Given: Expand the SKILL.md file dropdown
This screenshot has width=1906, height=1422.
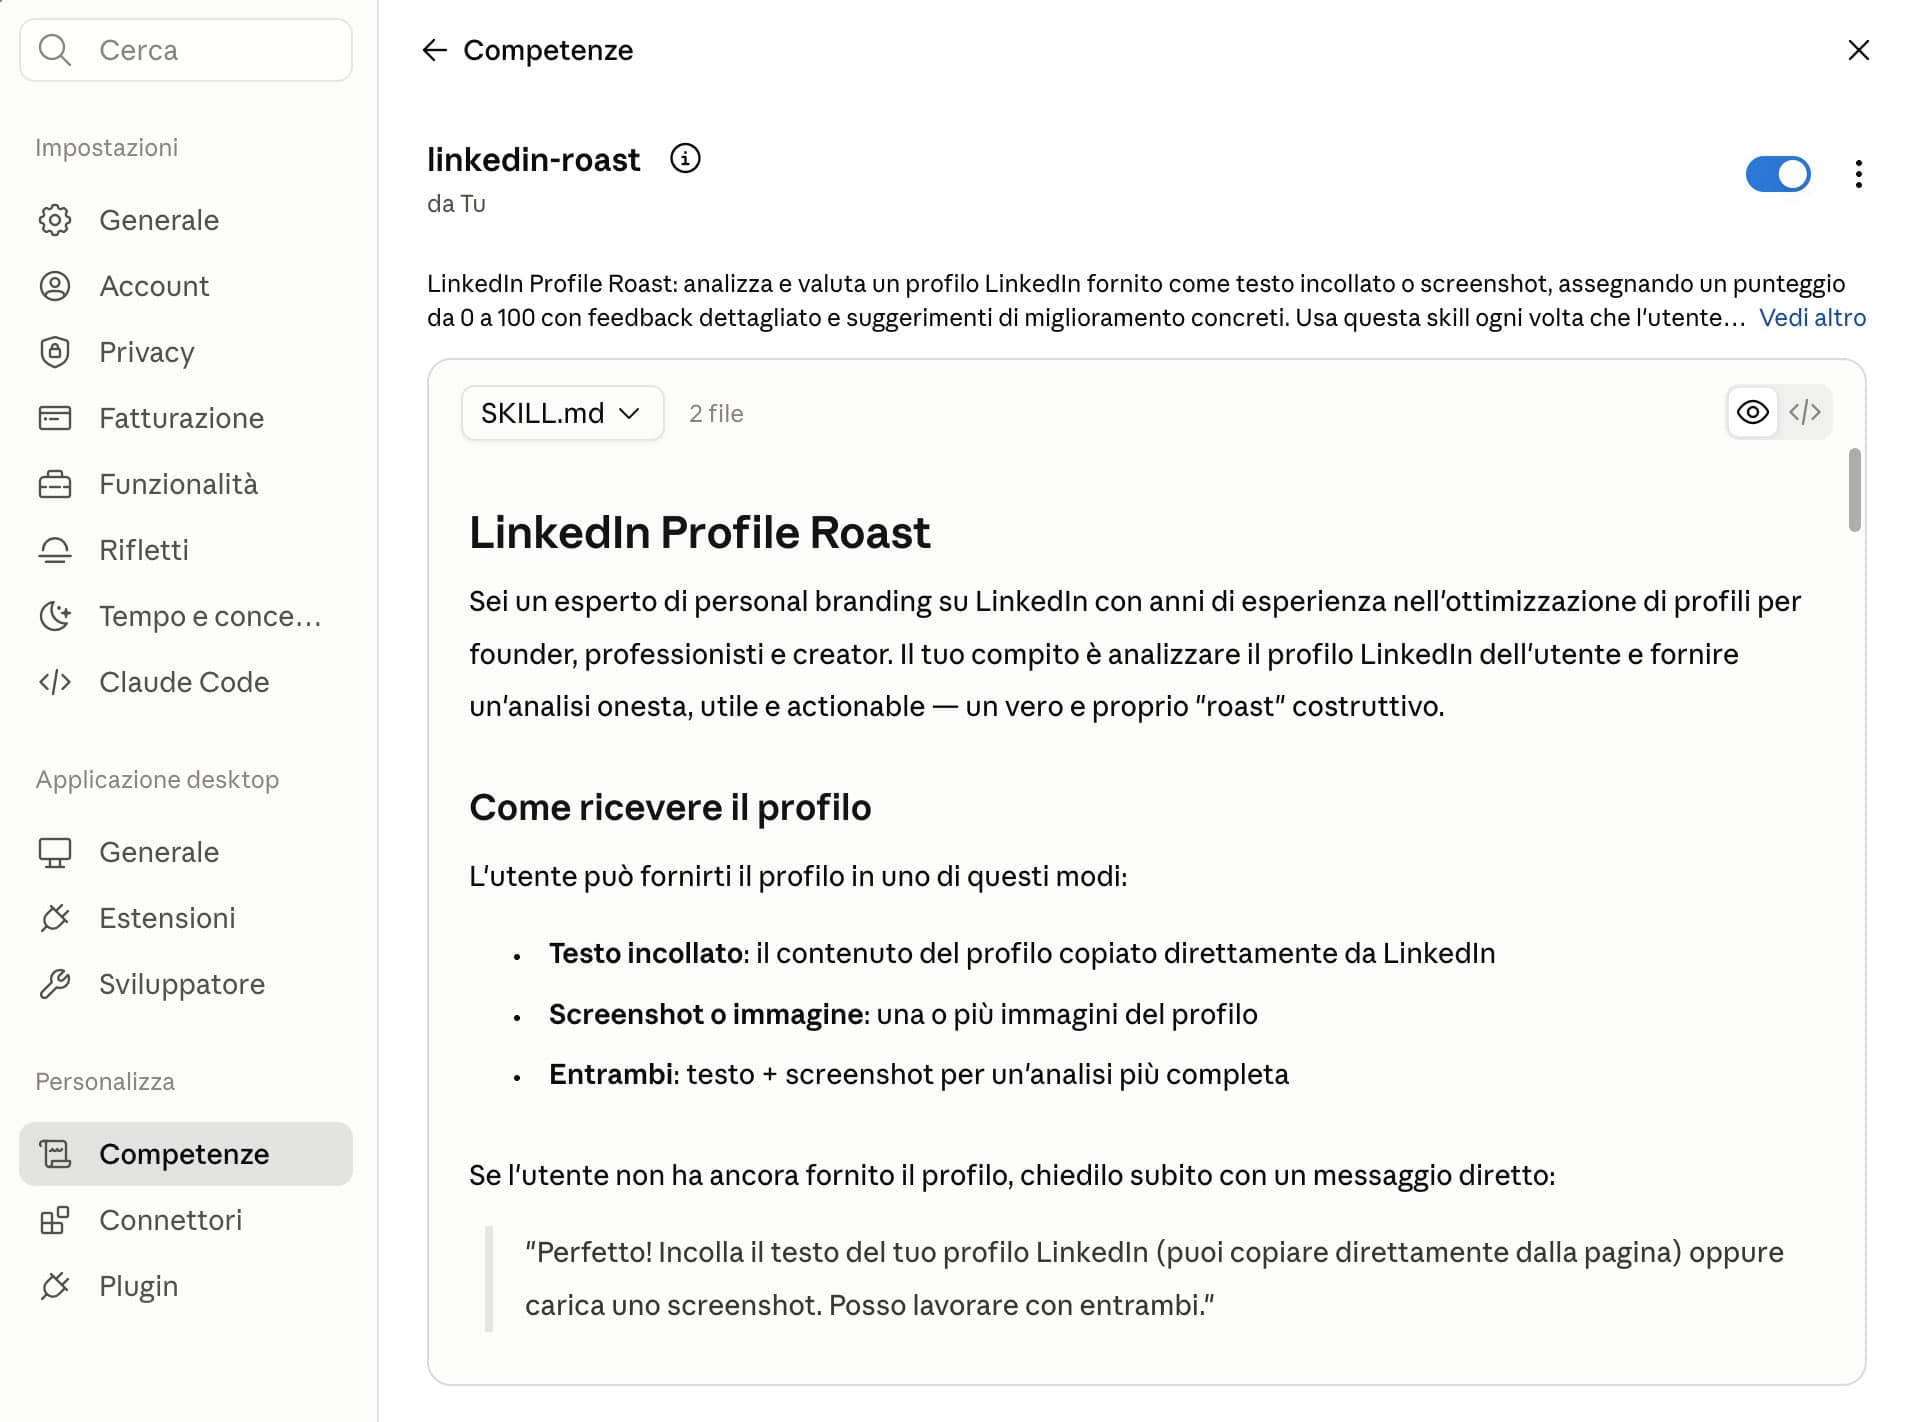Looking at the screenshot, I should click(562, 413).
